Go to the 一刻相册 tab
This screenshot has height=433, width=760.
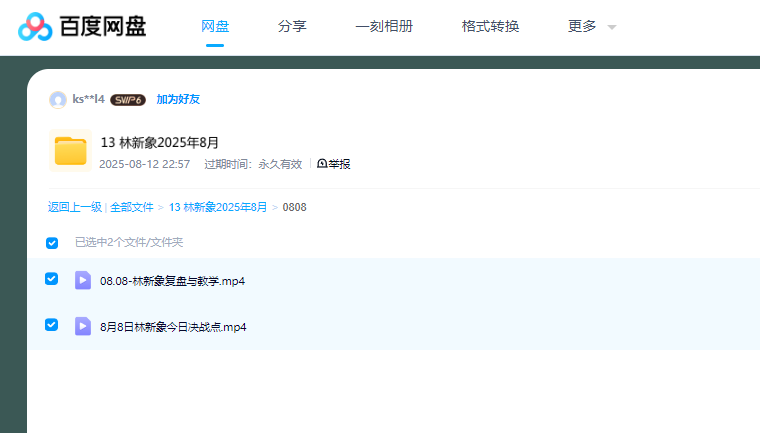pos(384,26)
